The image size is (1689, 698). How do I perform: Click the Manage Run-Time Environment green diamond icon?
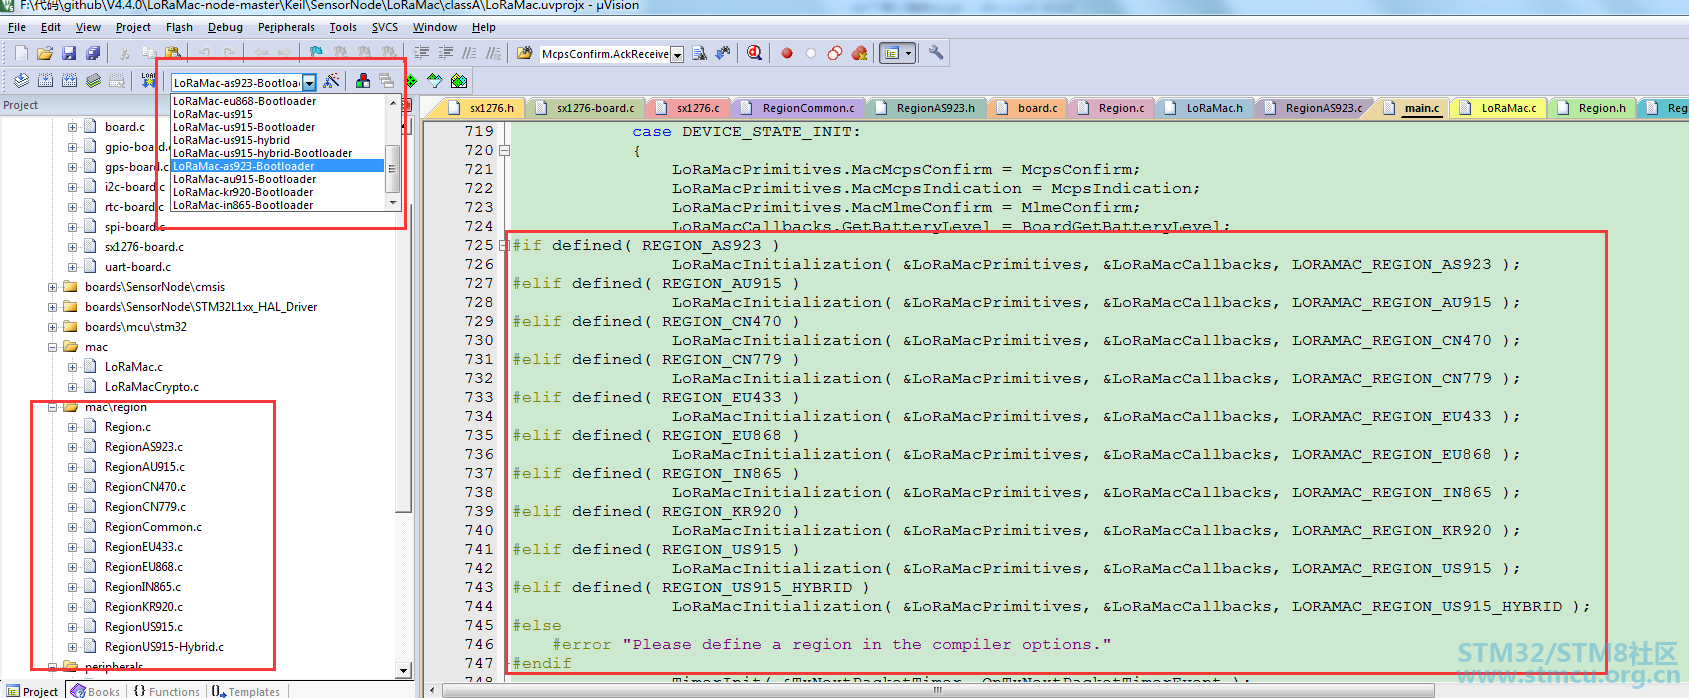(x=411, y=81)
